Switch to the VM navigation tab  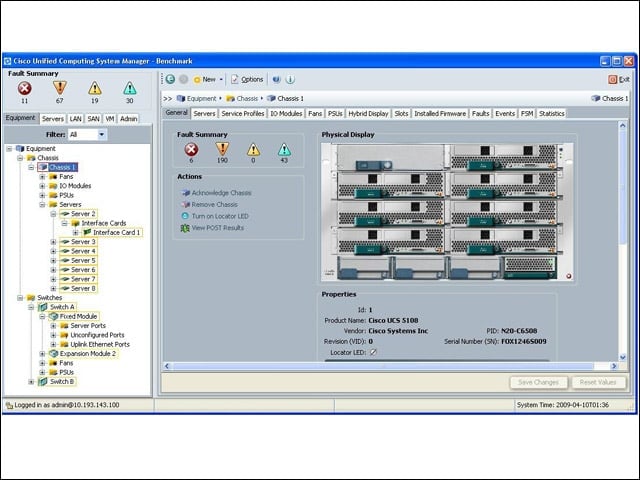[x=110, y=119]
